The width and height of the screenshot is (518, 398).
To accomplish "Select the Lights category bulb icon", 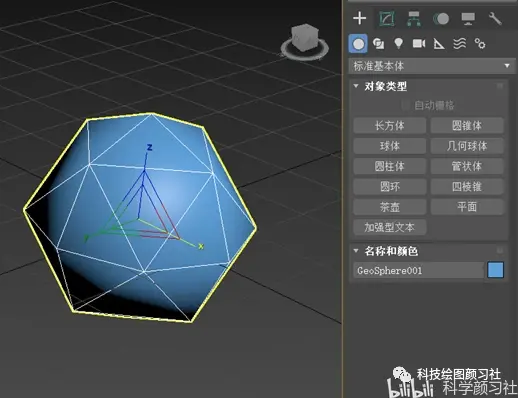I will coord(398,44).
